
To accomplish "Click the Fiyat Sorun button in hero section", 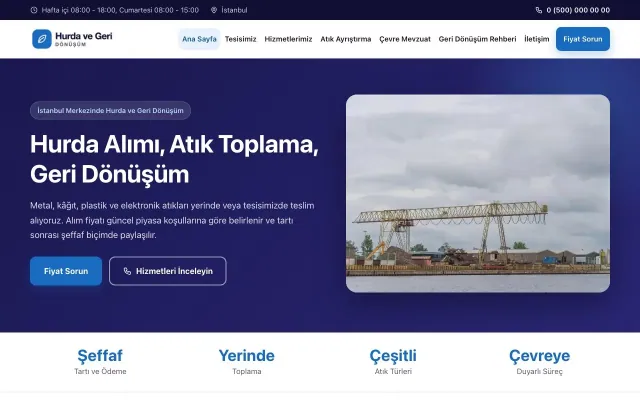I will coord(66,271).
